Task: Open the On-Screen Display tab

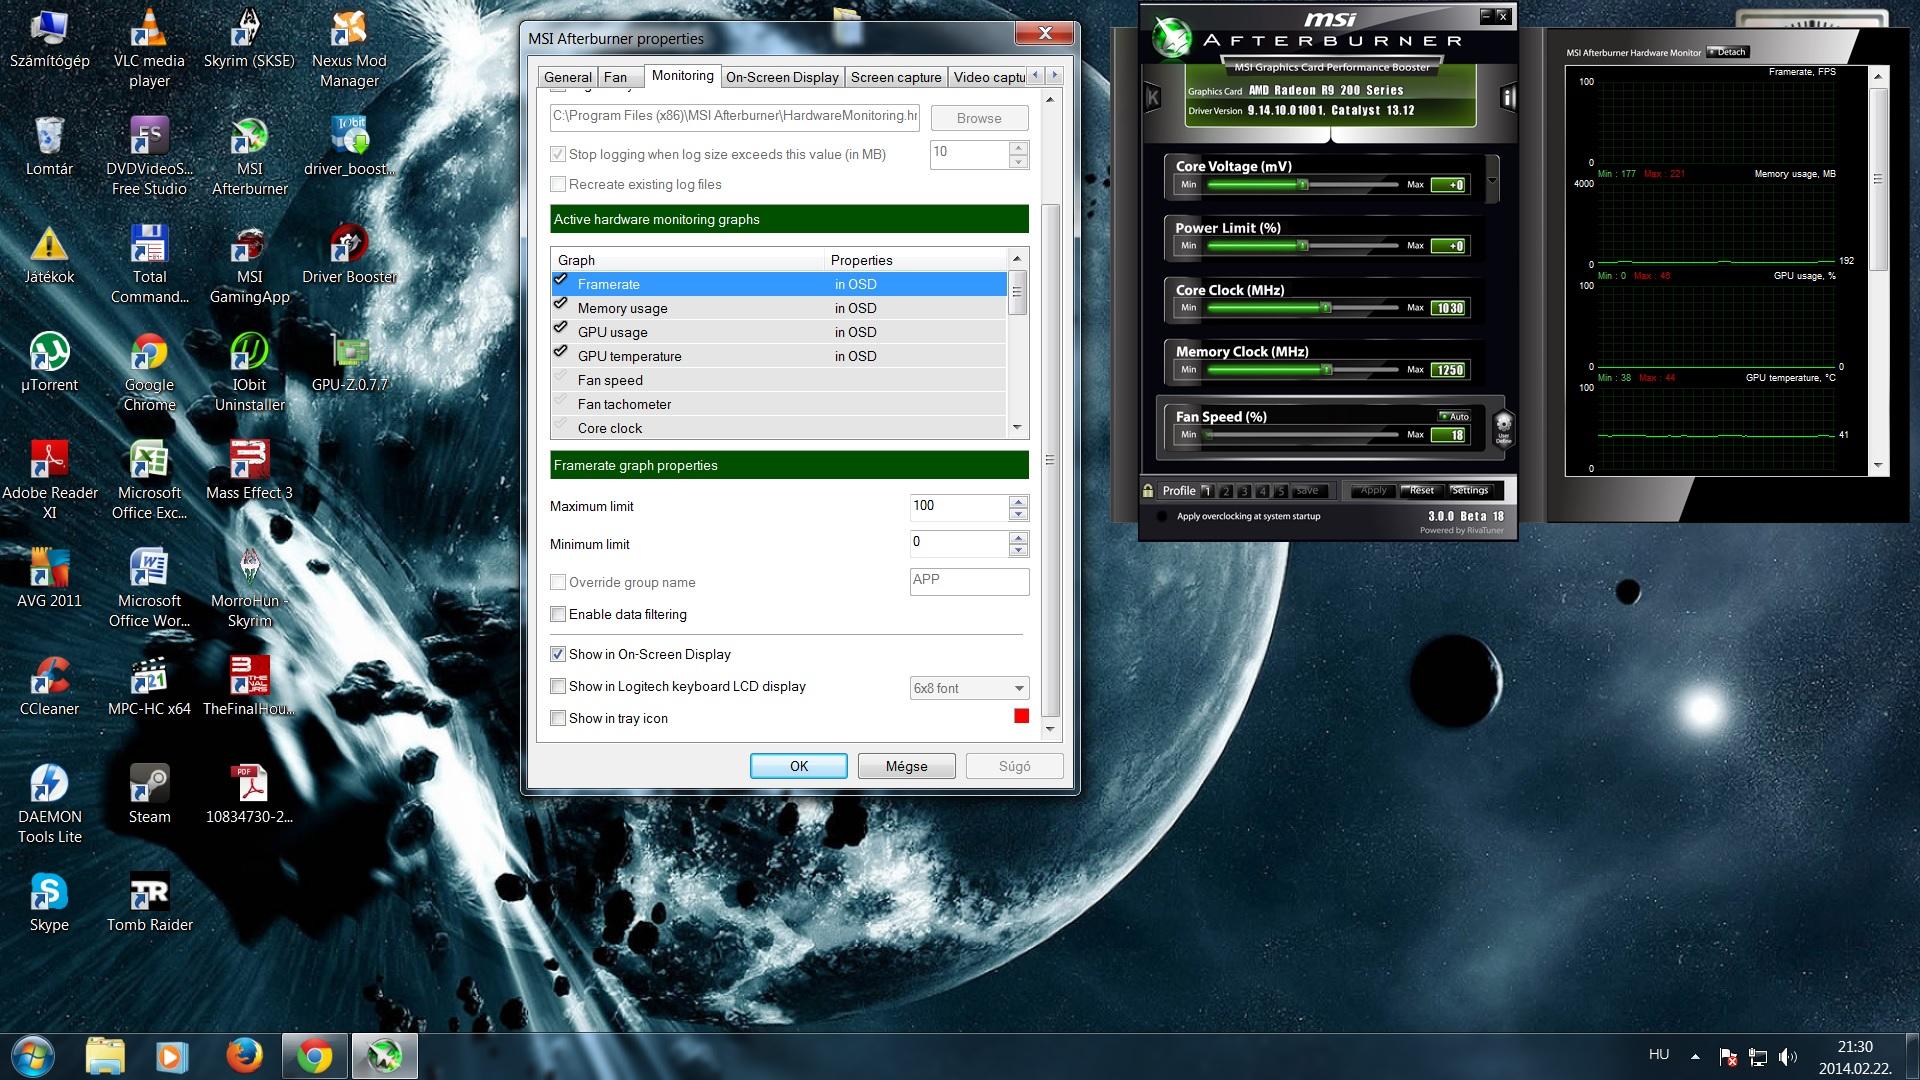Action: pos(782,77)
